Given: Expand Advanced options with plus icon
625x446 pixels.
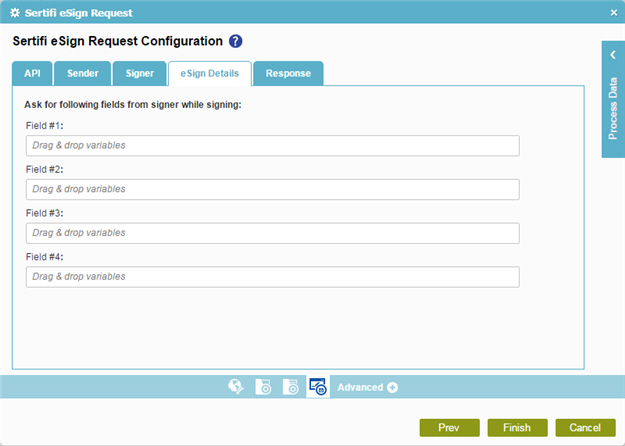Looking at the screenshot, I should (392, 387).
